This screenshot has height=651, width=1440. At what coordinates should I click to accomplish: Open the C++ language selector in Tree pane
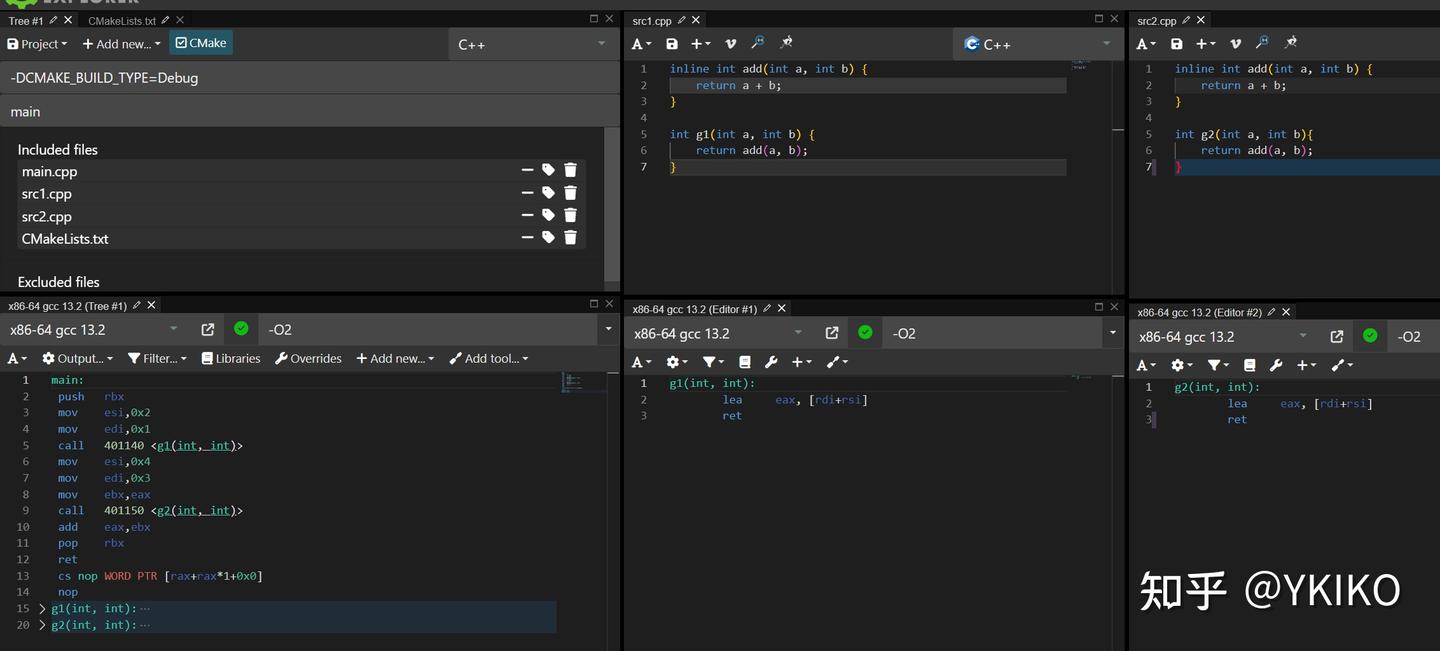[531, 44]
